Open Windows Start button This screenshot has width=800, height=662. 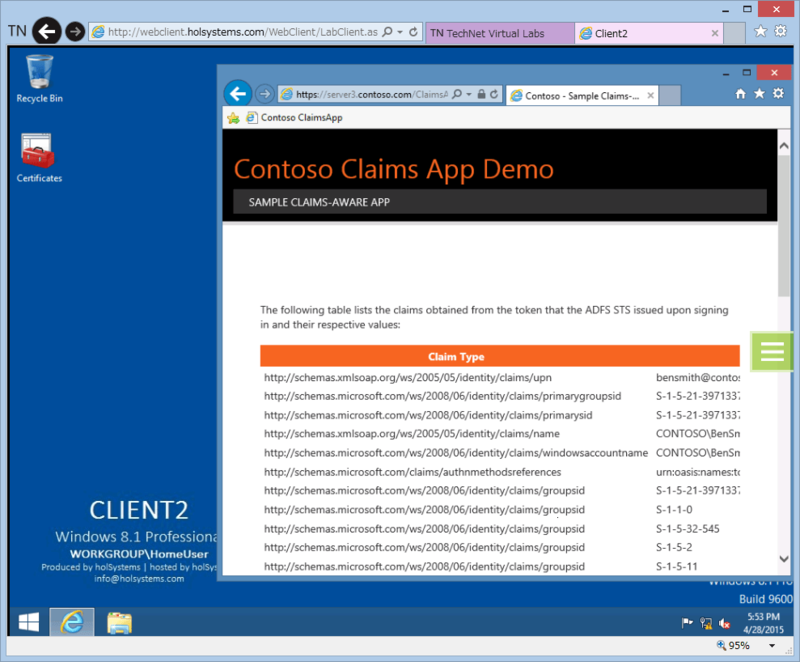point(29,622)
